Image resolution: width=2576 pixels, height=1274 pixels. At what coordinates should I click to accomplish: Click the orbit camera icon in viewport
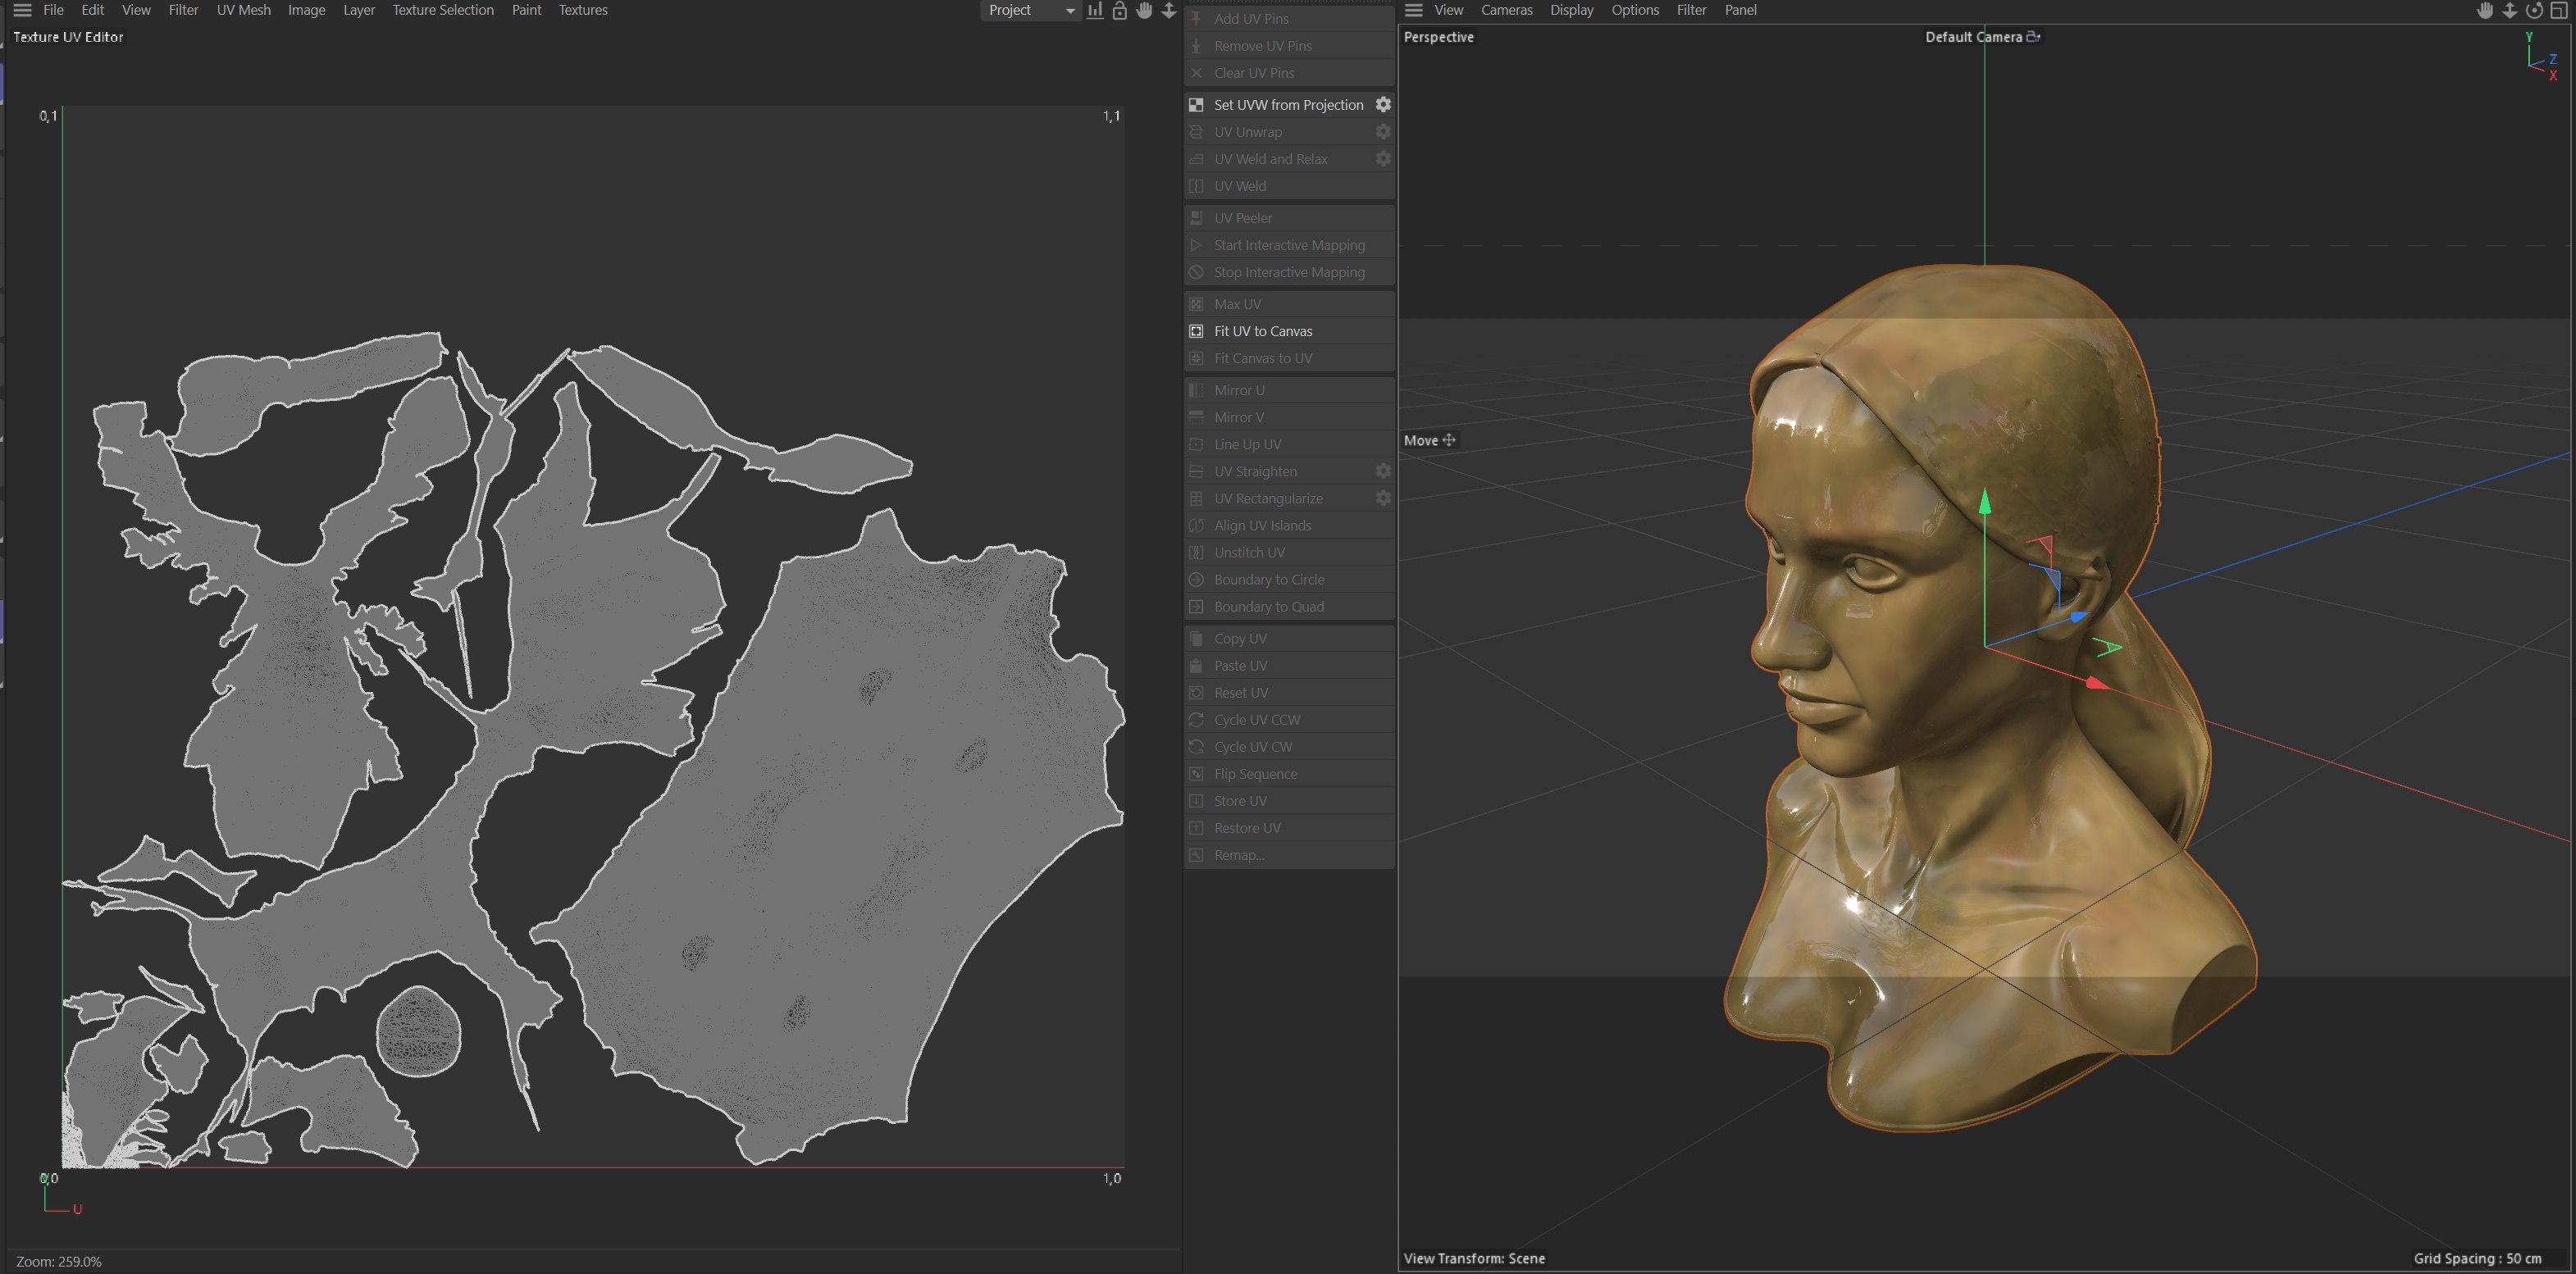(x=2534, y=10)
